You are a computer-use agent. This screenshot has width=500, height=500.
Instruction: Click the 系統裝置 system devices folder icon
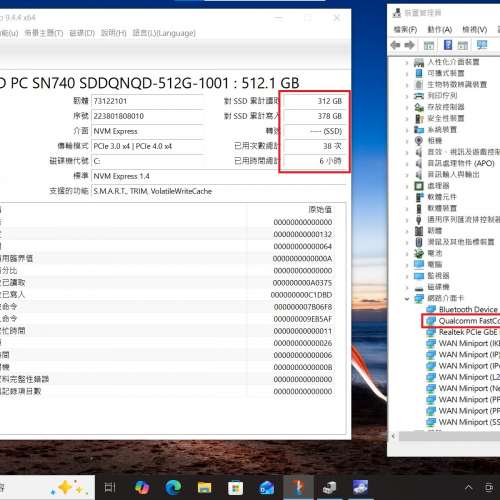pyautogui.click(x=419, y=129)
